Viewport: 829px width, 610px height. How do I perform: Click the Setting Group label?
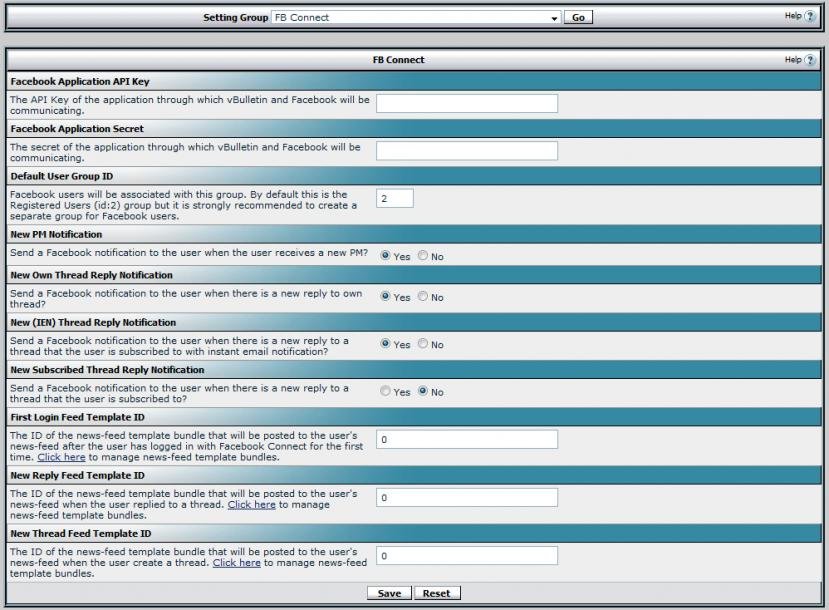(x=236, y=17)
